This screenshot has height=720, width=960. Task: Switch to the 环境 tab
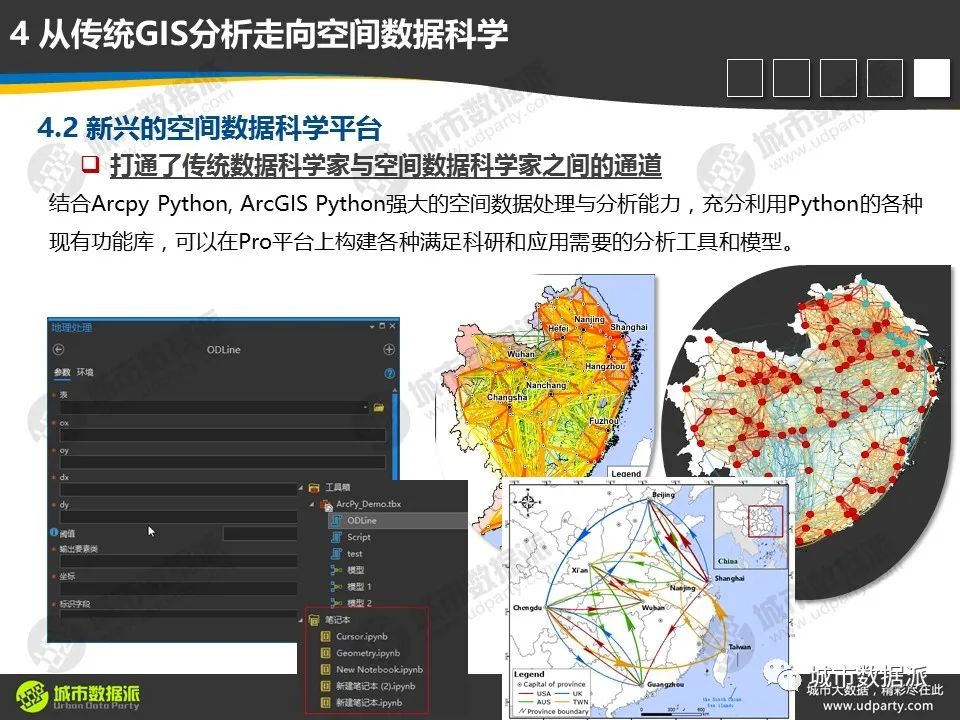85,372
